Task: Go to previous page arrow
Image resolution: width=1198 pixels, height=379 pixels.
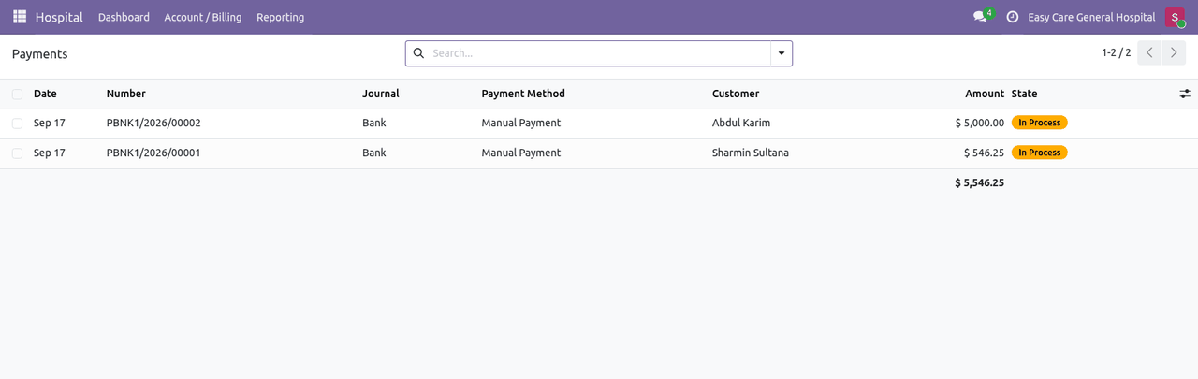Action: (1149, 53)
